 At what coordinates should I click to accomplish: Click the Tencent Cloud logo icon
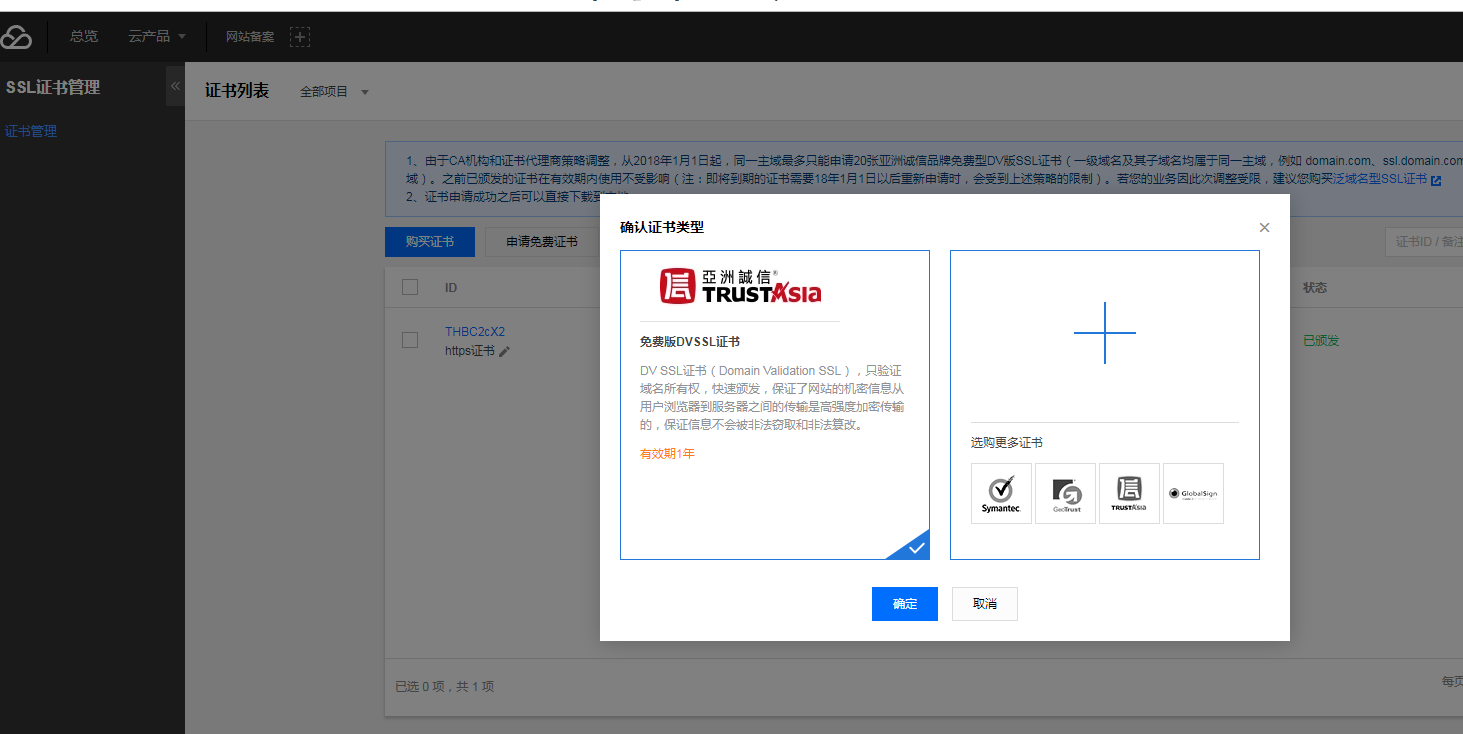tap(16, 37)
